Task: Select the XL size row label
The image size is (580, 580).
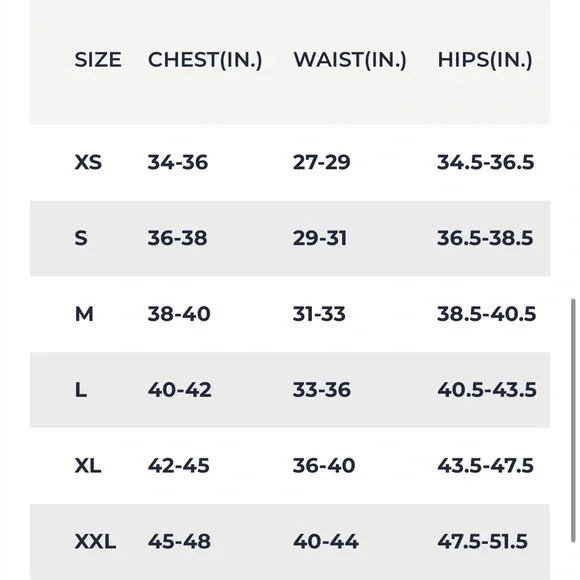Action: [88, 466]
